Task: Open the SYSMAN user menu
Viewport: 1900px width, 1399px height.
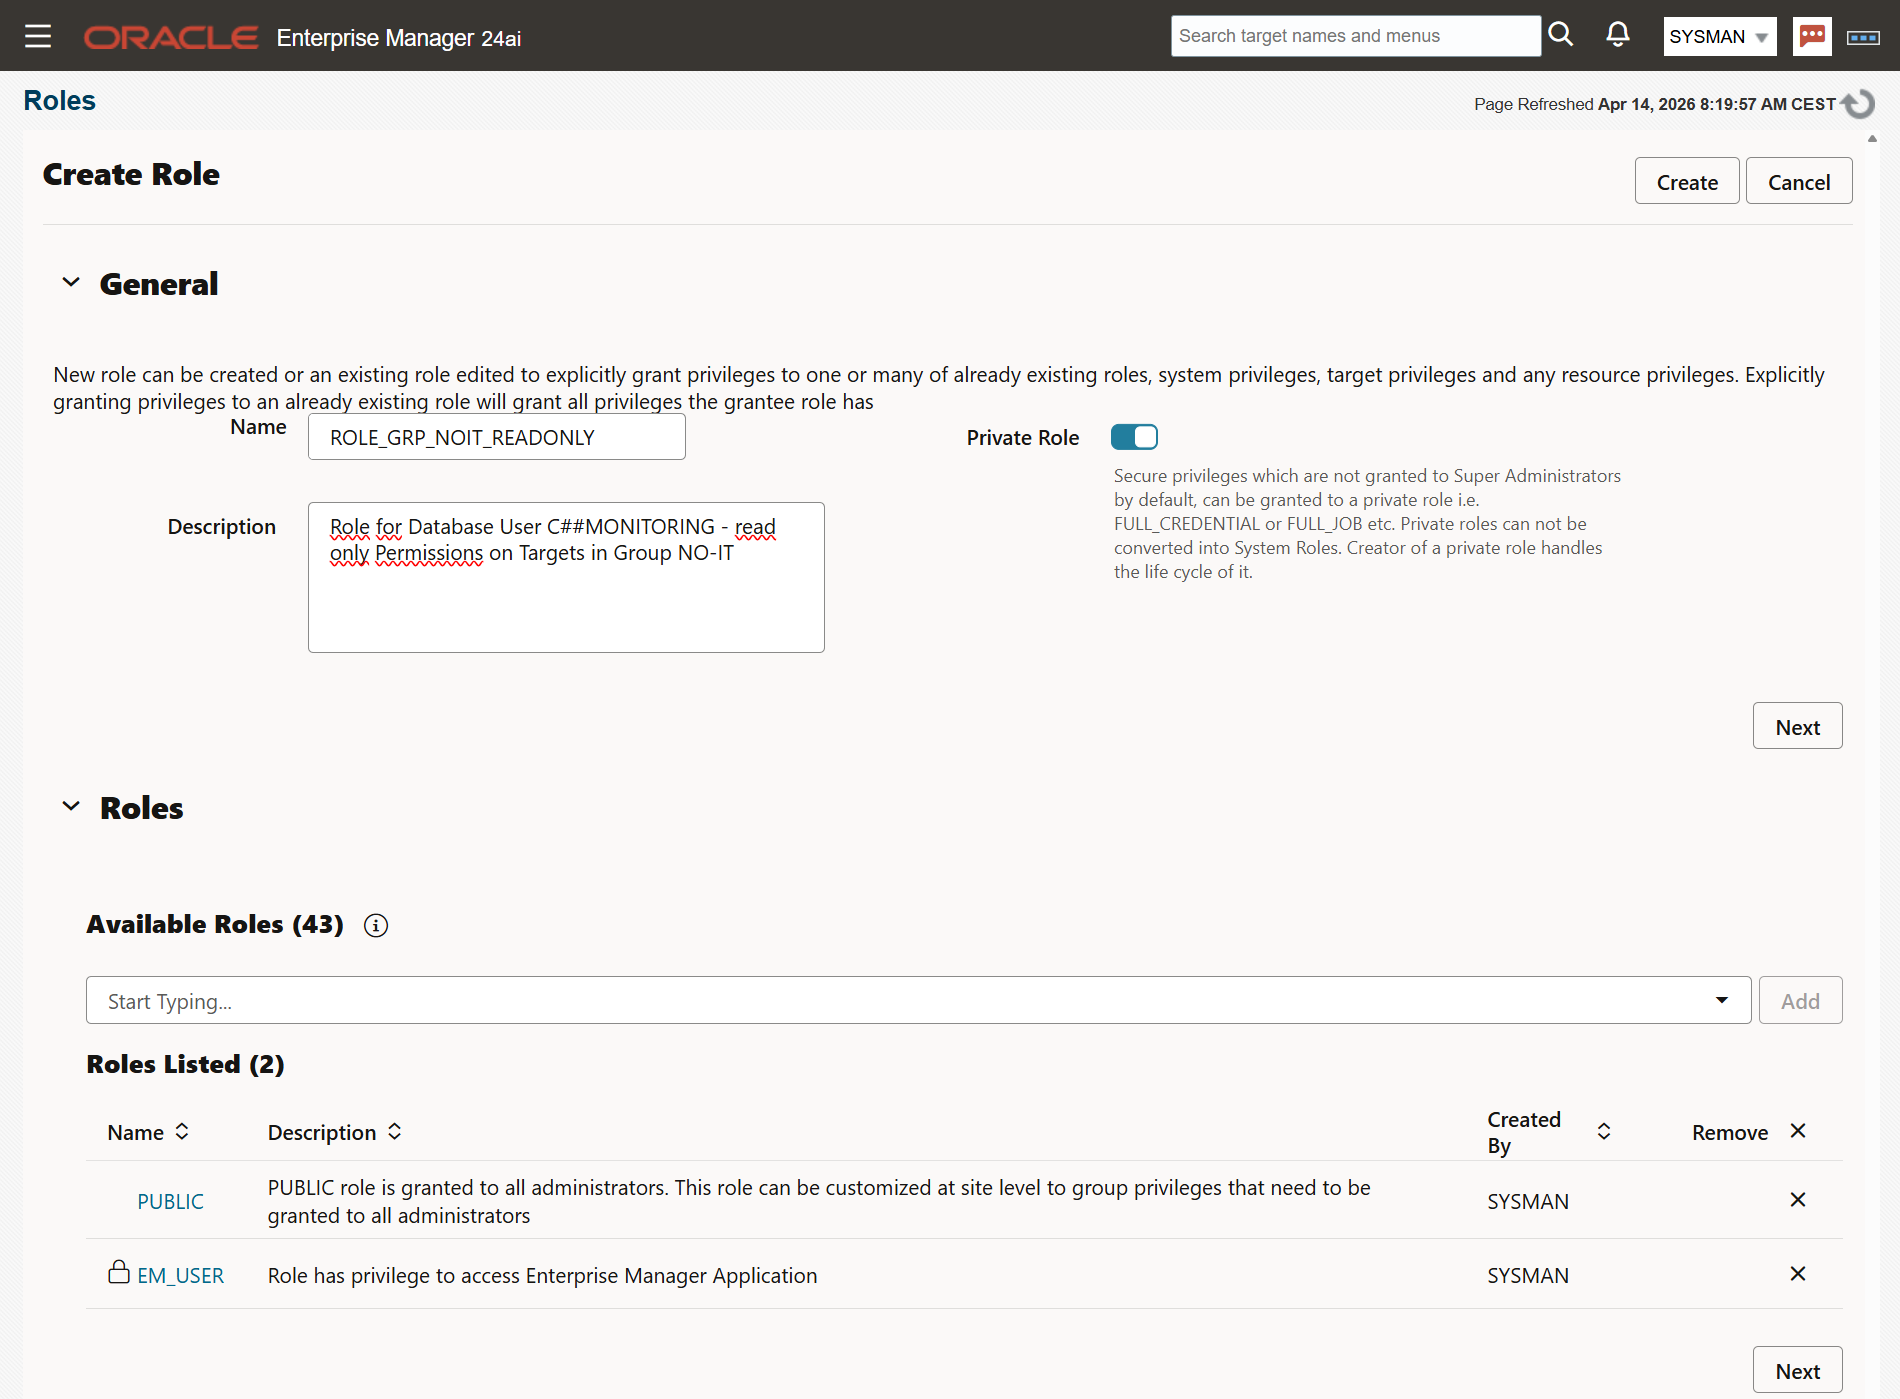Action: pyautogui.click(x=1719, y=36)
